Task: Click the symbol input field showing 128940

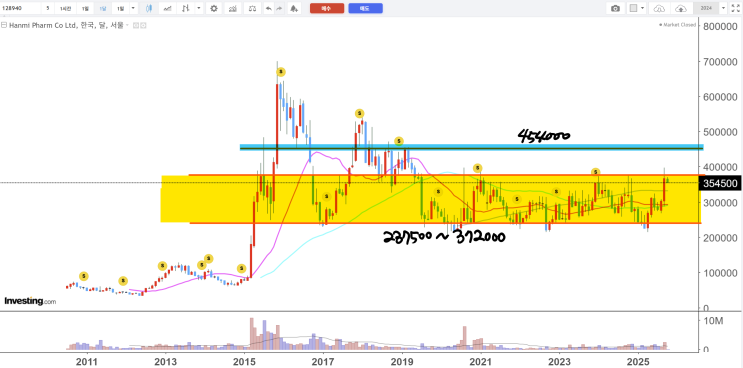Action: pyautogui.click(x=20, y=8)
